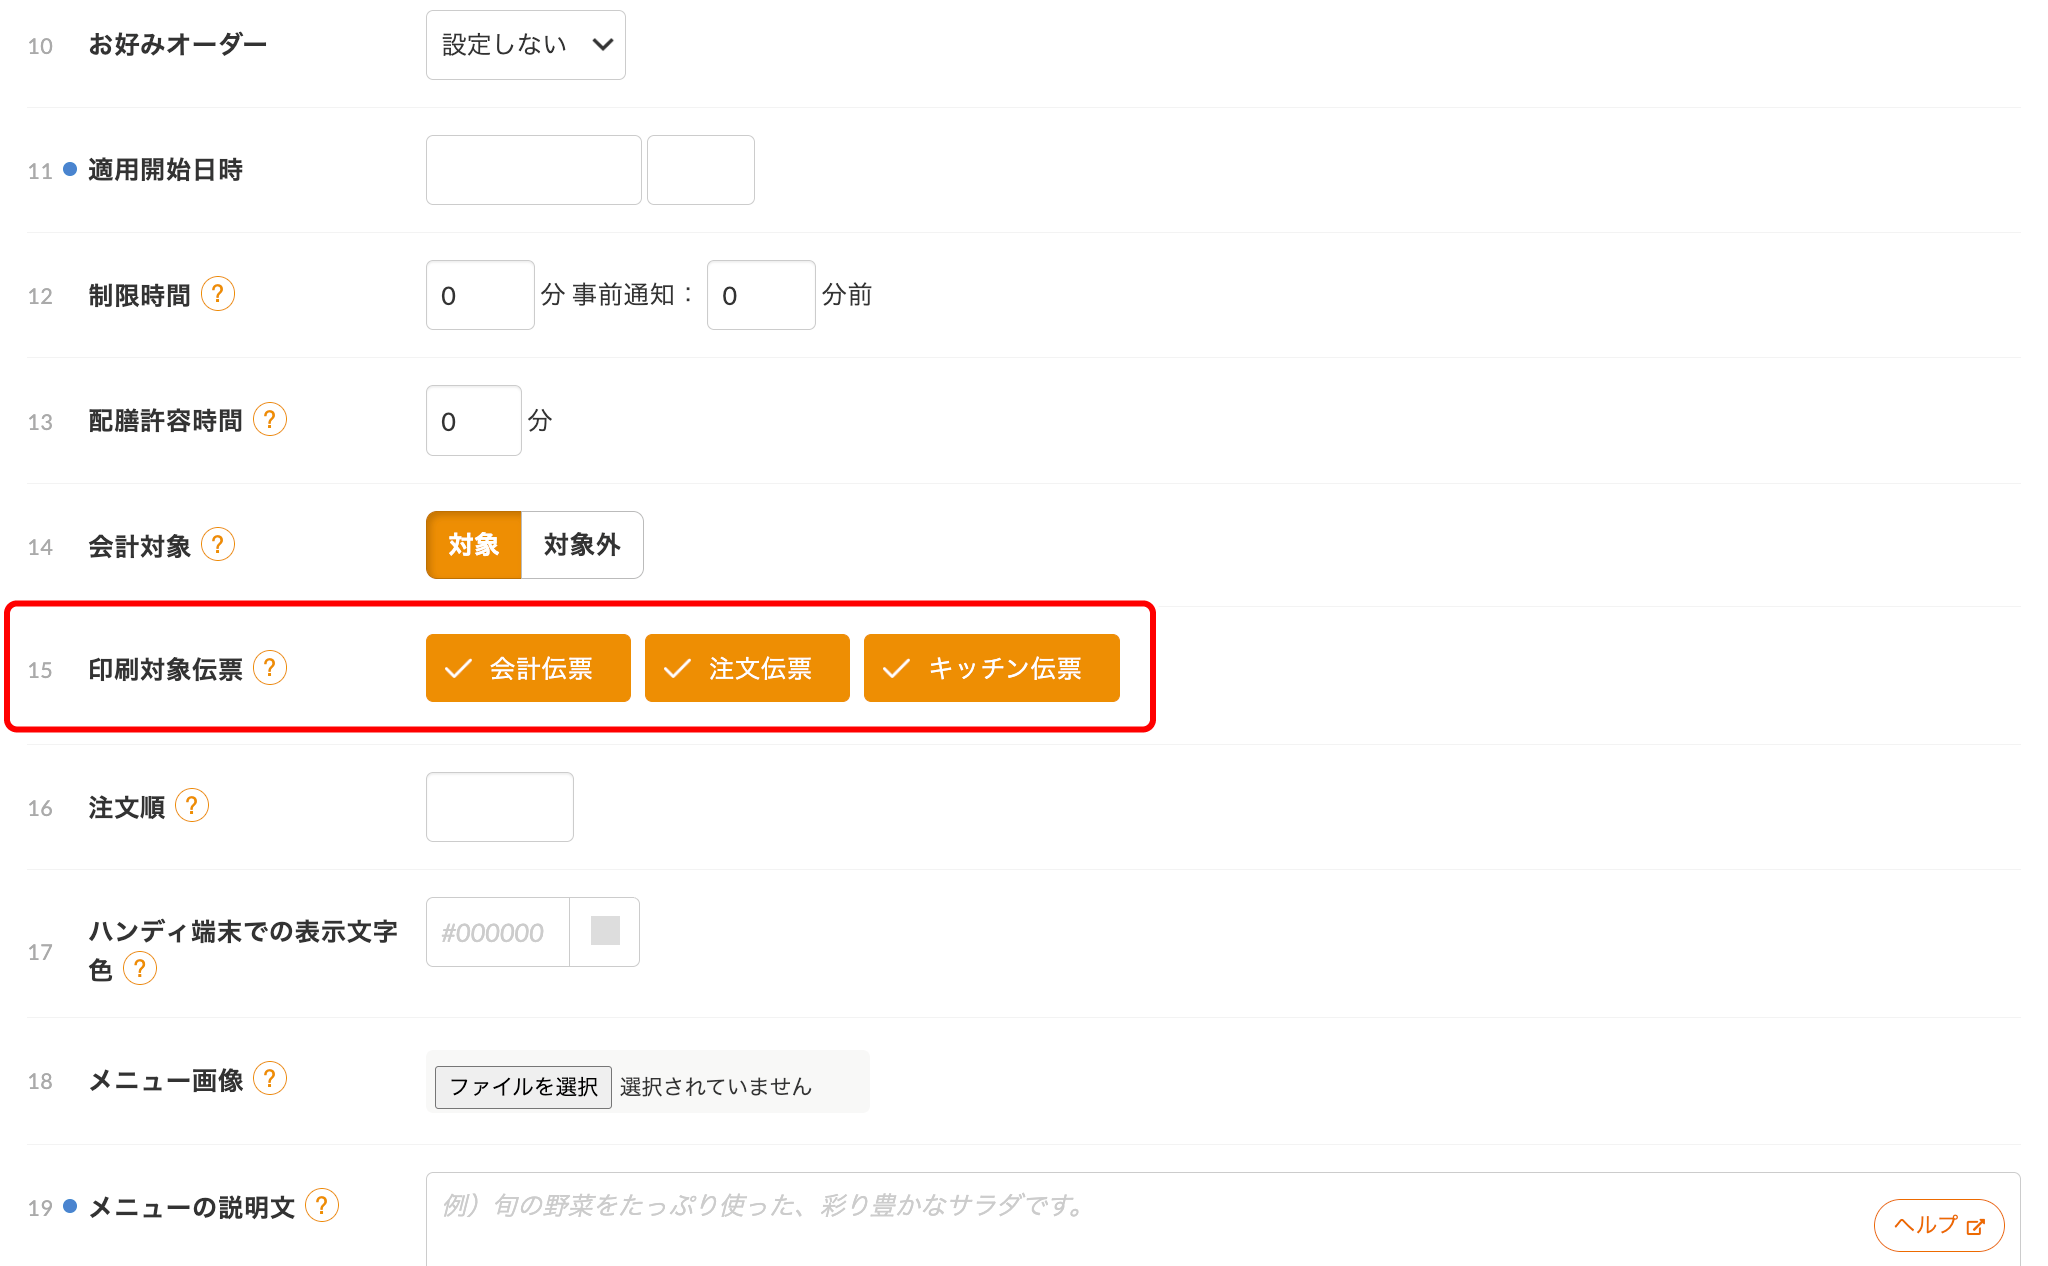Screen dimensions: 2048x1266
Task: Open help icon for メニュー画像
Action: (270, 1078)
